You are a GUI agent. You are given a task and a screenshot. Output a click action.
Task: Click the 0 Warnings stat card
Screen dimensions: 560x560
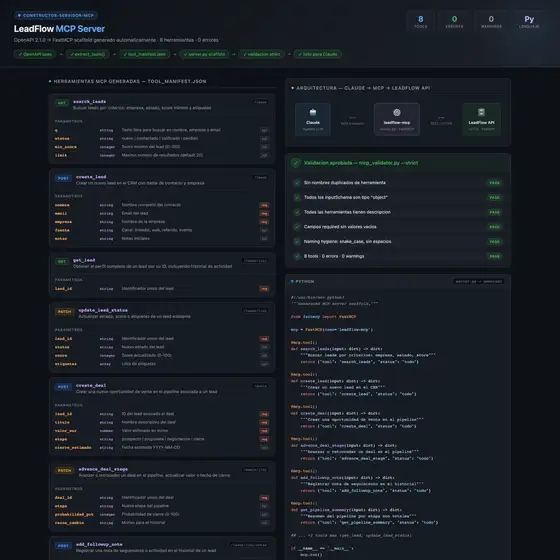pos(491,21)
